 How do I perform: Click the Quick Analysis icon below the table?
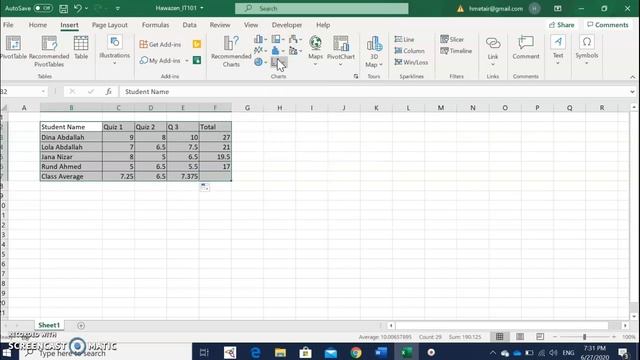[205, 187]
